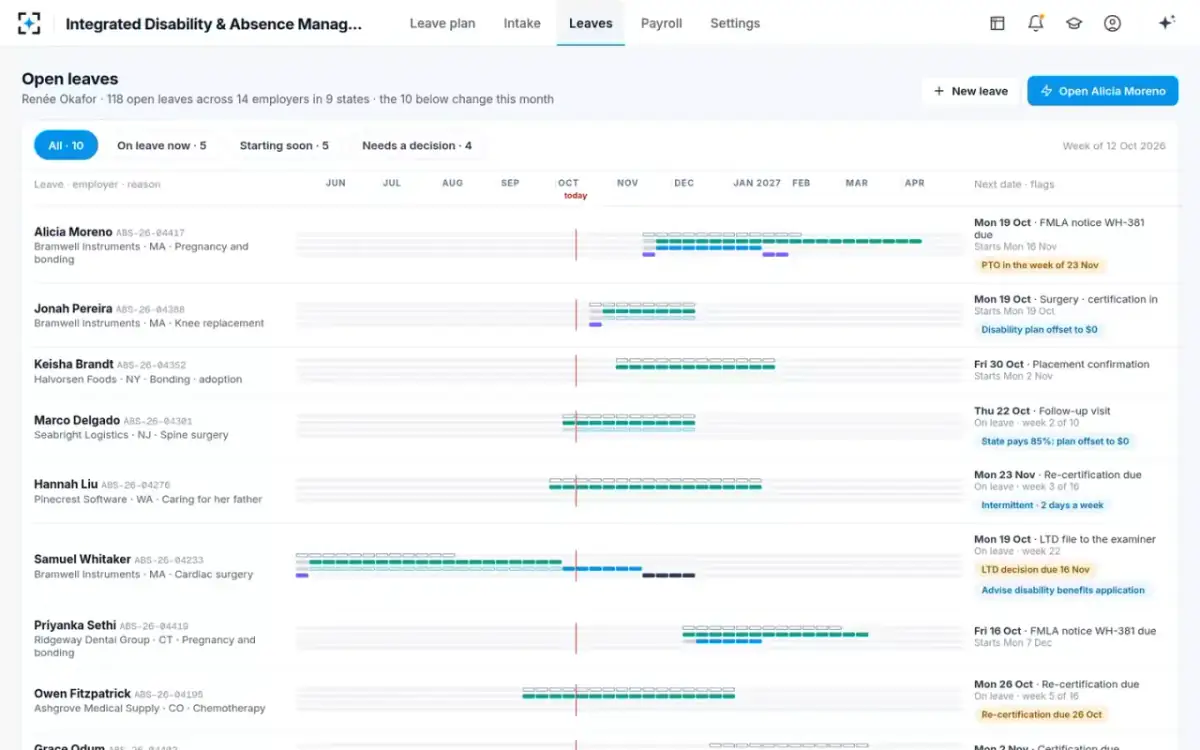Go to the Settings tab

[735, 23]
